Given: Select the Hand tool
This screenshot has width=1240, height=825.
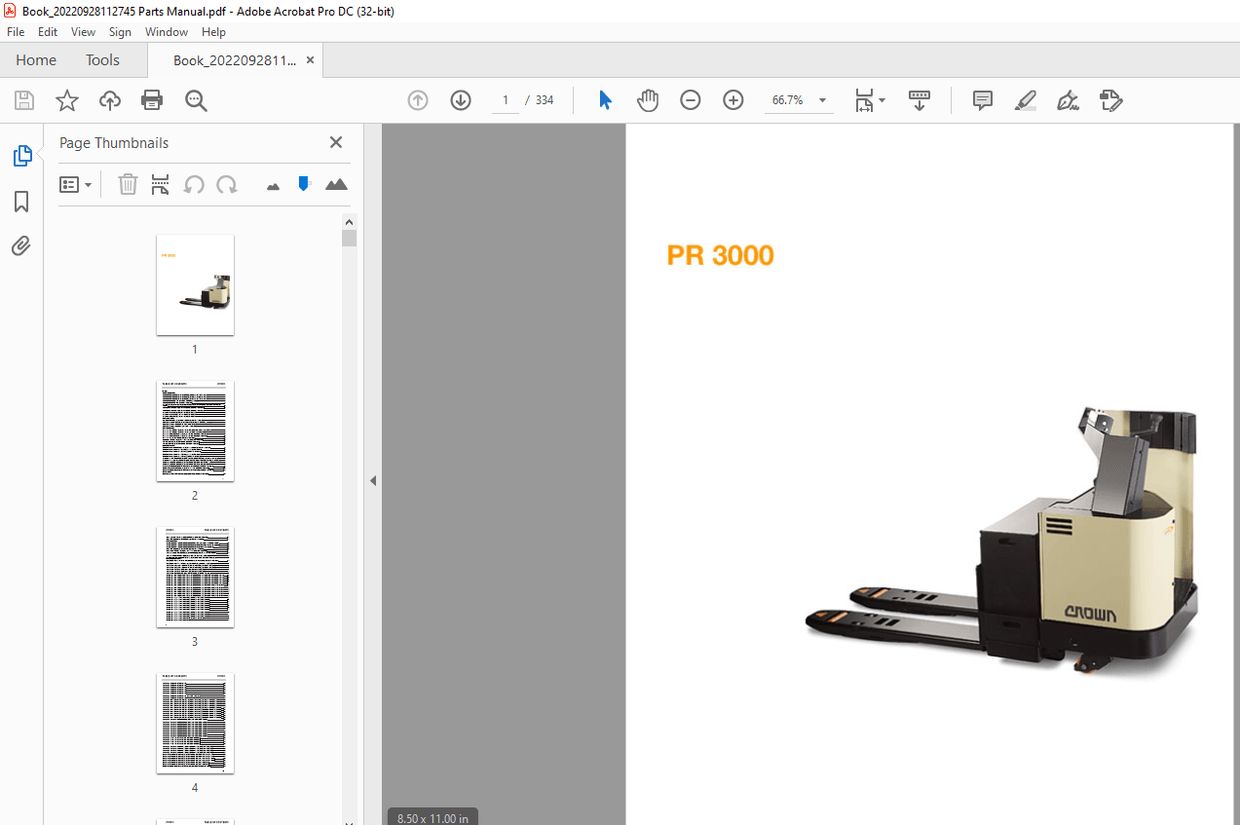Looking at the screenshot, I should (647, 100).
